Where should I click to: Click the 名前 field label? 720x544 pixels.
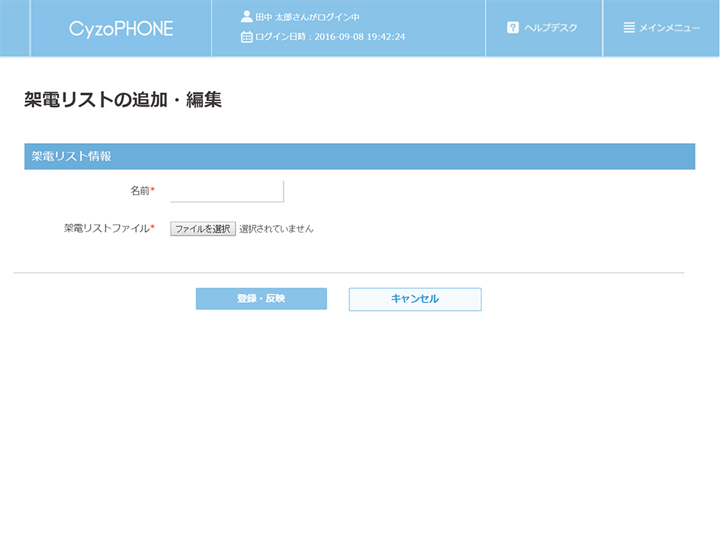(x=140, y=191)
